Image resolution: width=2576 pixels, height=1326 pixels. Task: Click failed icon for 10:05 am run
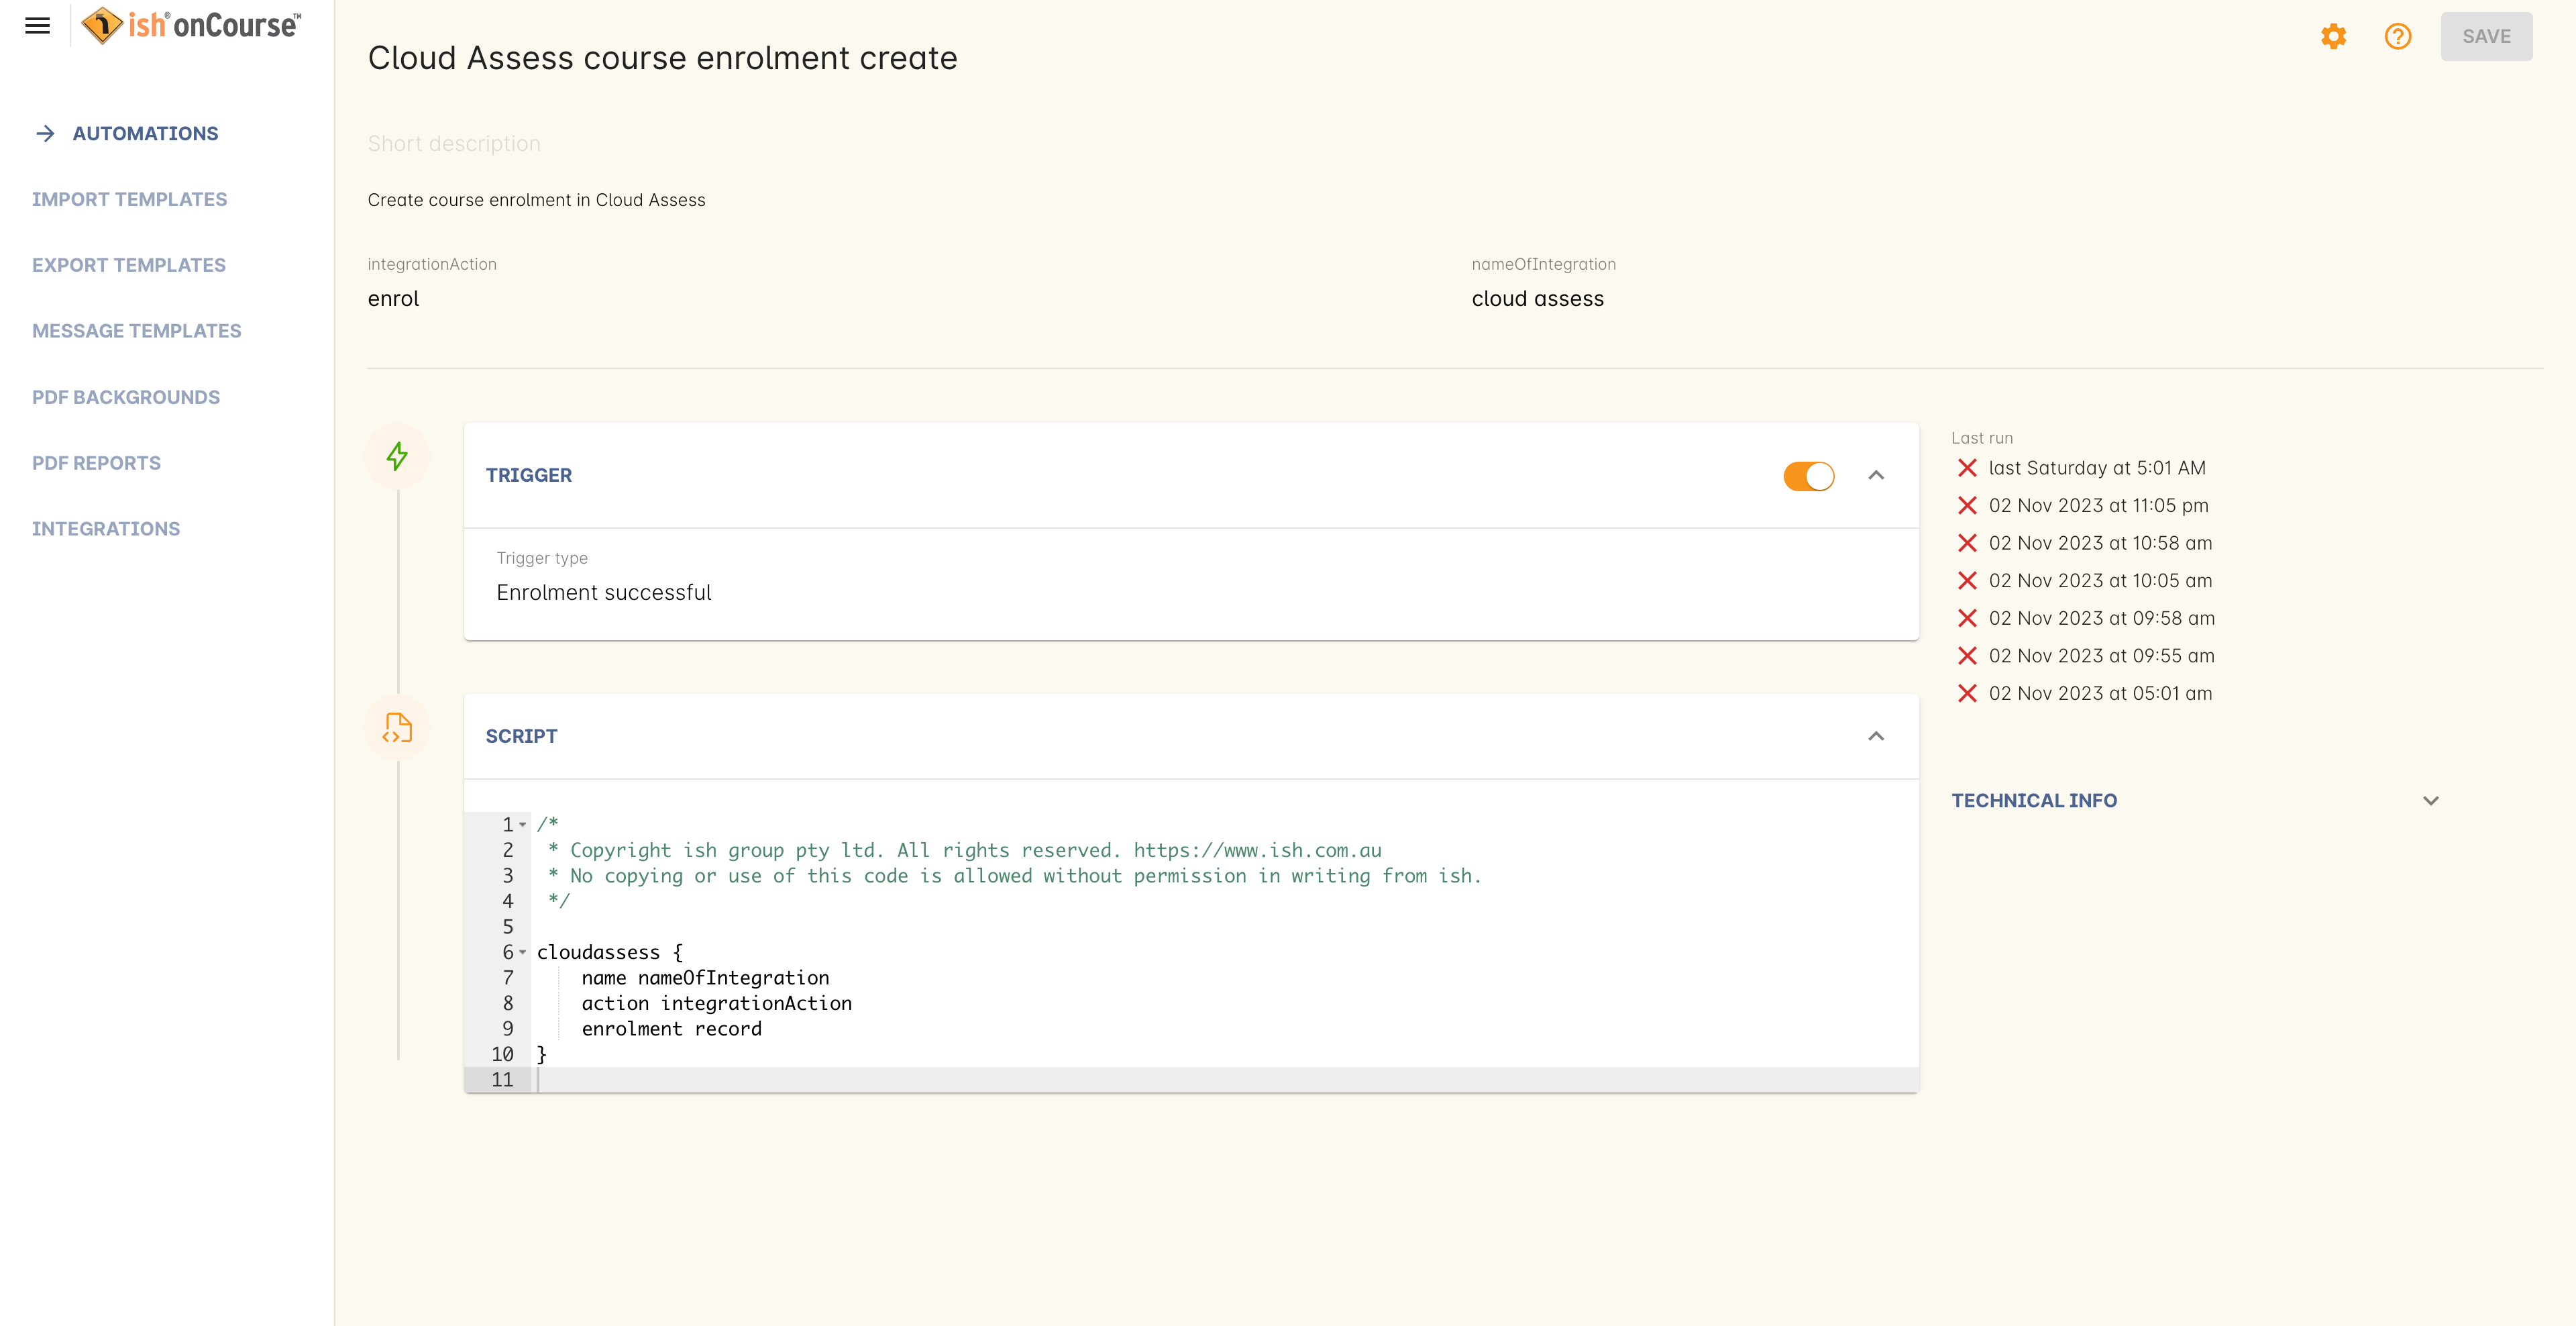[x=1966, y=581]
